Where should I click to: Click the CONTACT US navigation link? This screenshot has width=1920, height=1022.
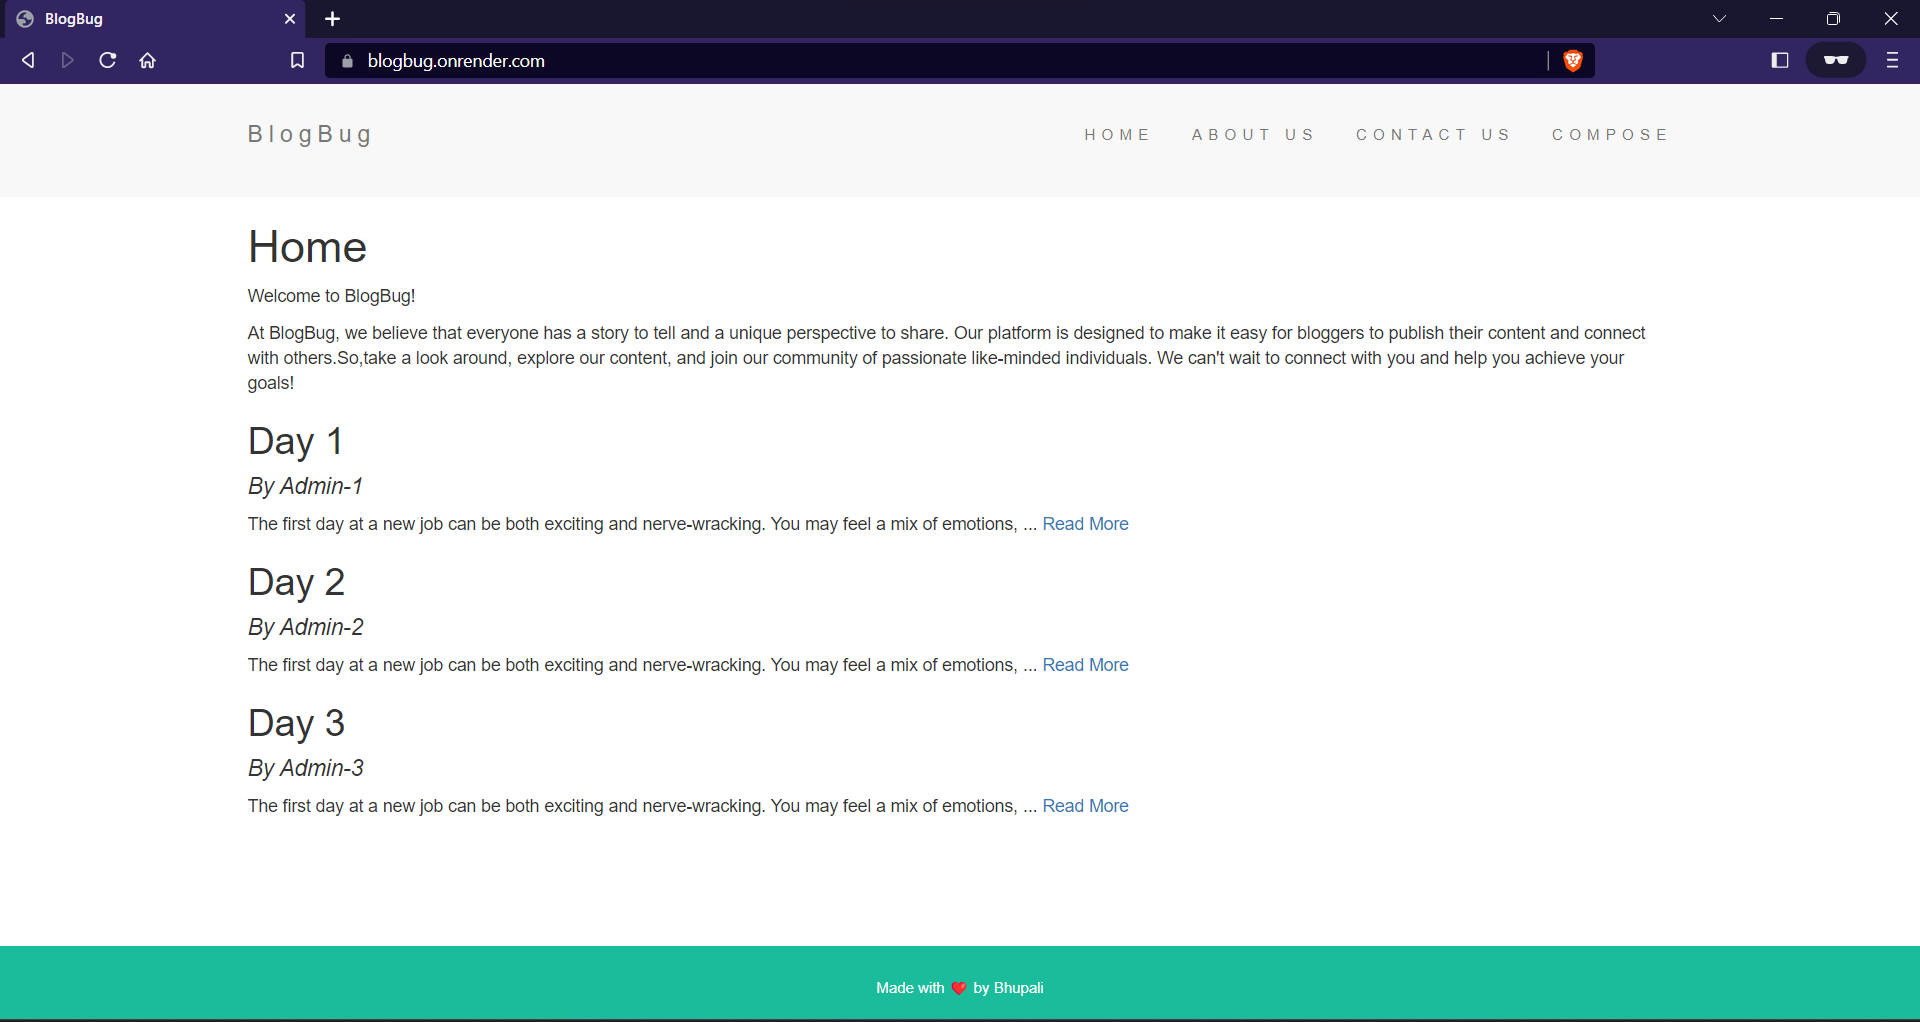[x=1434, y=134]
